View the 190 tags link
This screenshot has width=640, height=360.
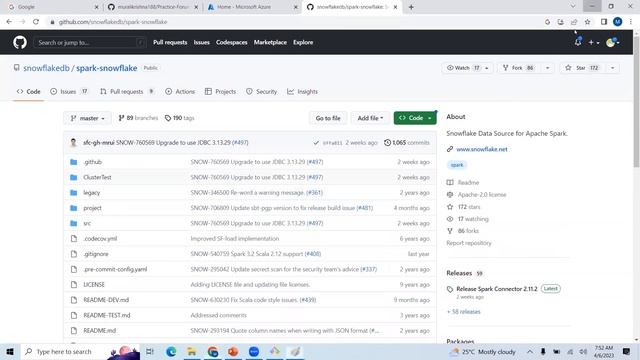(x=180, y=118)
